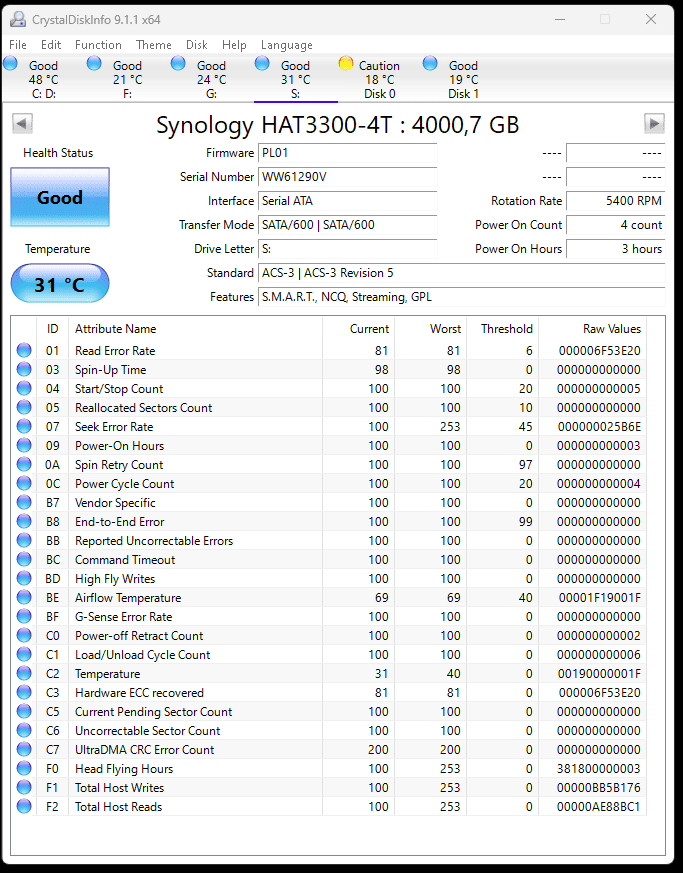Open the Function menu

pos(98,45)
